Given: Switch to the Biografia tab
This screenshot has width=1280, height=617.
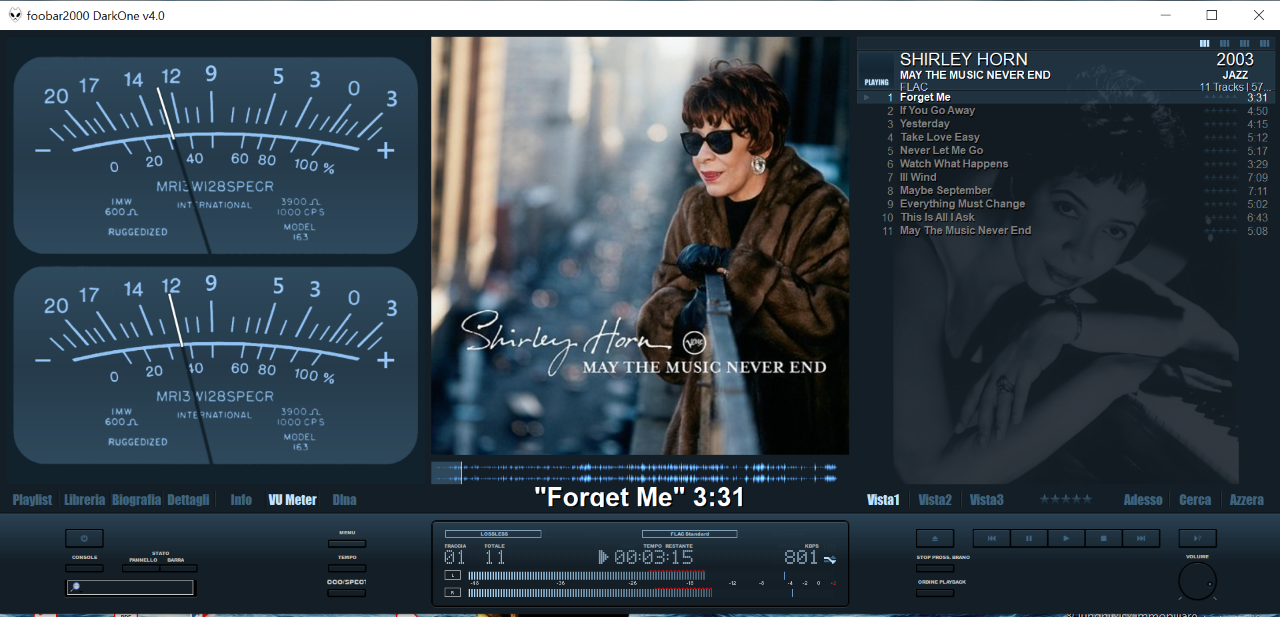Looking at the screenshot, I should (x=136, y=500).
